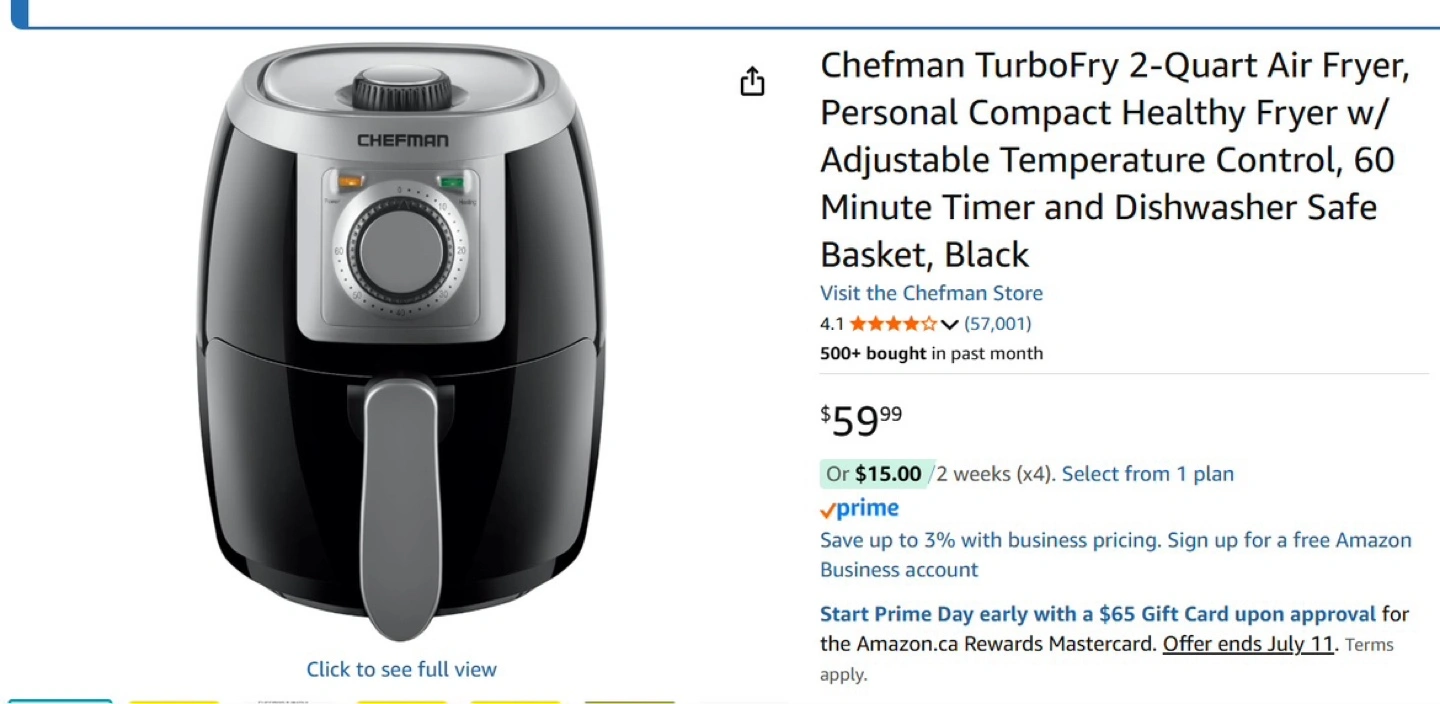
Task: Select the olive green image thumbnail
Action: coord(629,702)
